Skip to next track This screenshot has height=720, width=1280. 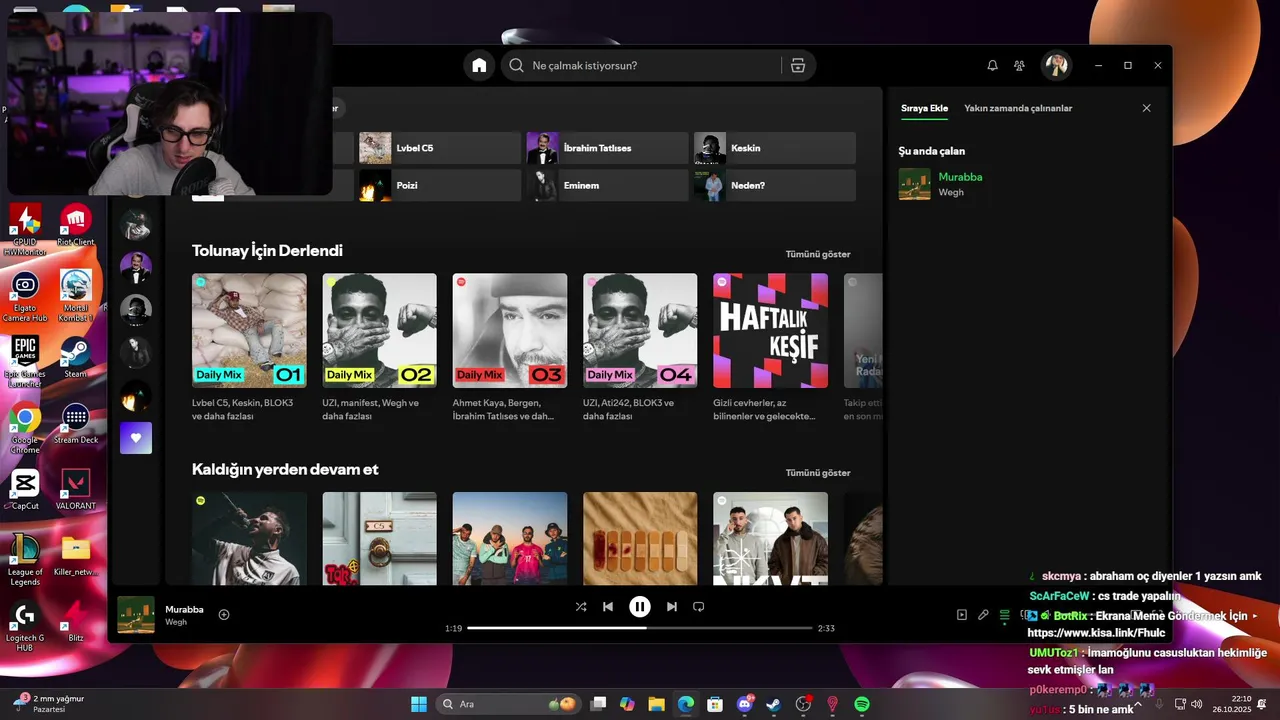click(672, 606)
